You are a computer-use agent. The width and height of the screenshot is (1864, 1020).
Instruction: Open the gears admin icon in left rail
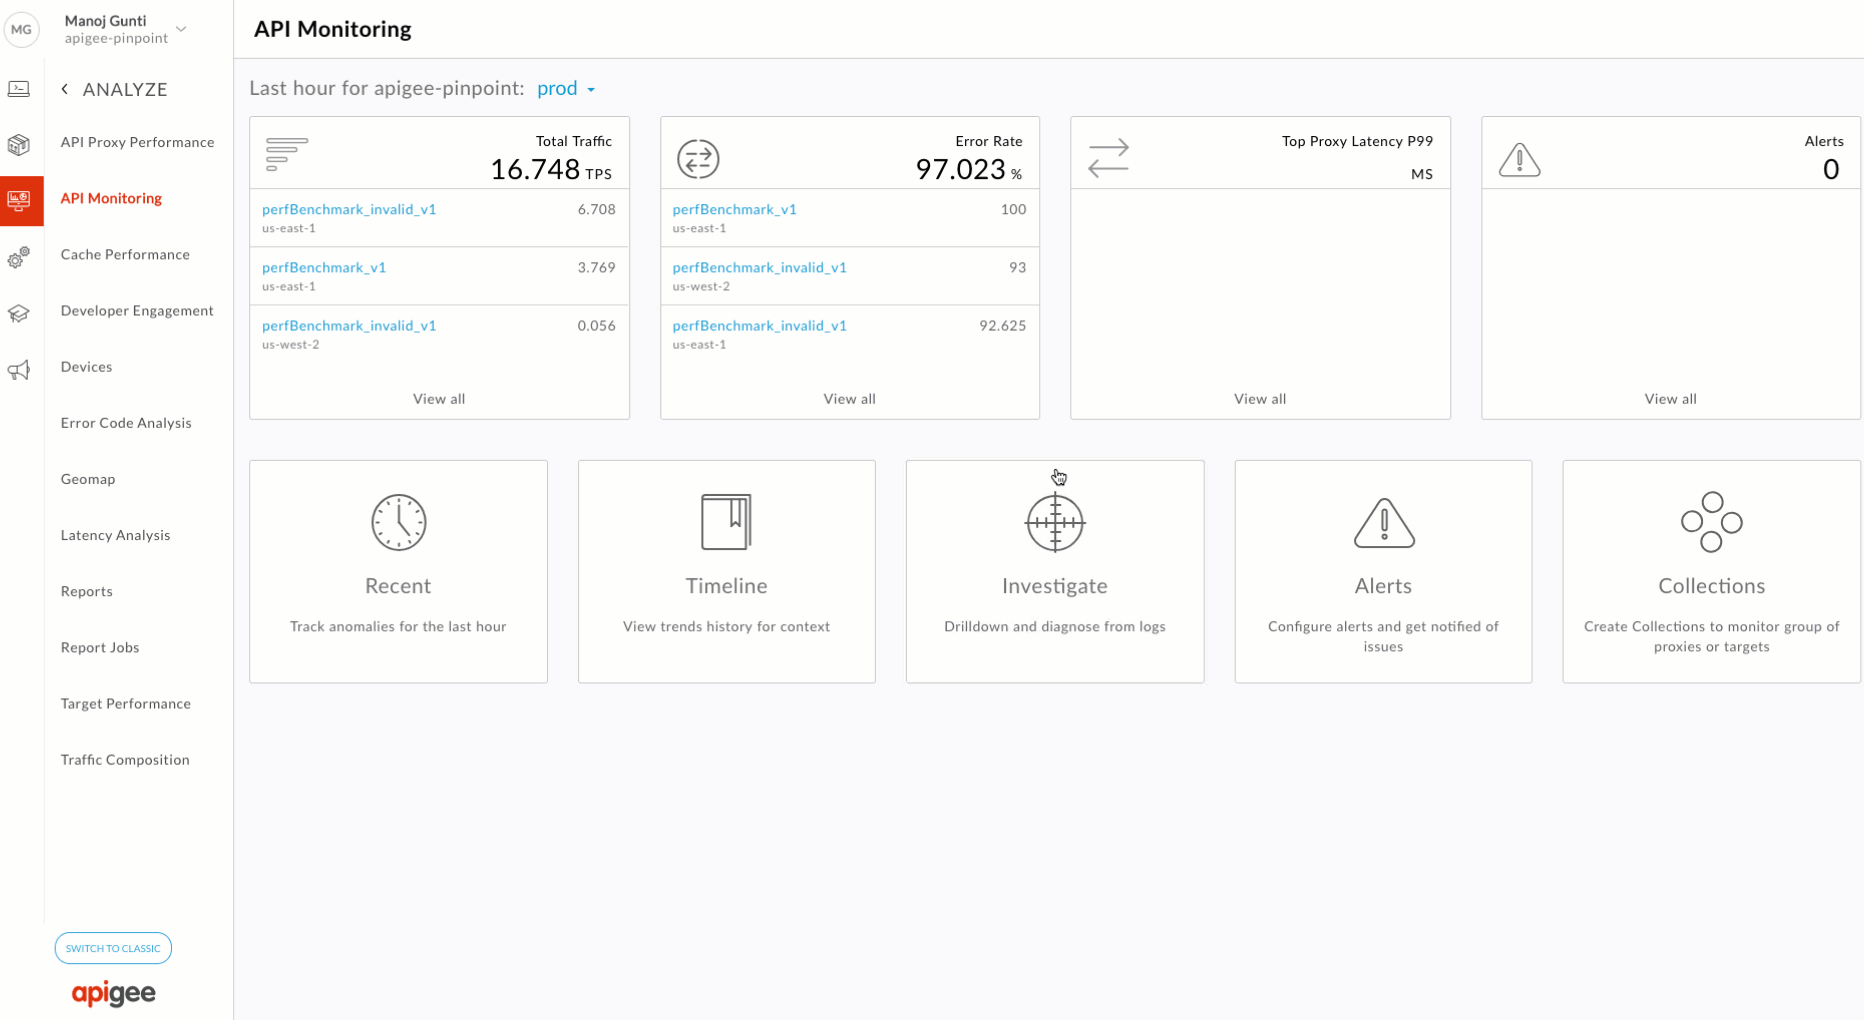point(19,258)
